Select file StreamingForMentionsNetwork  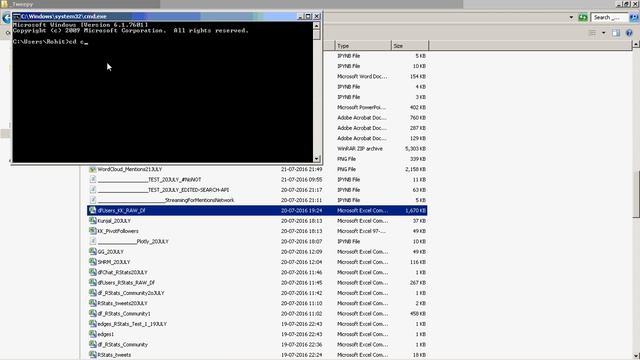click(166, 200)
